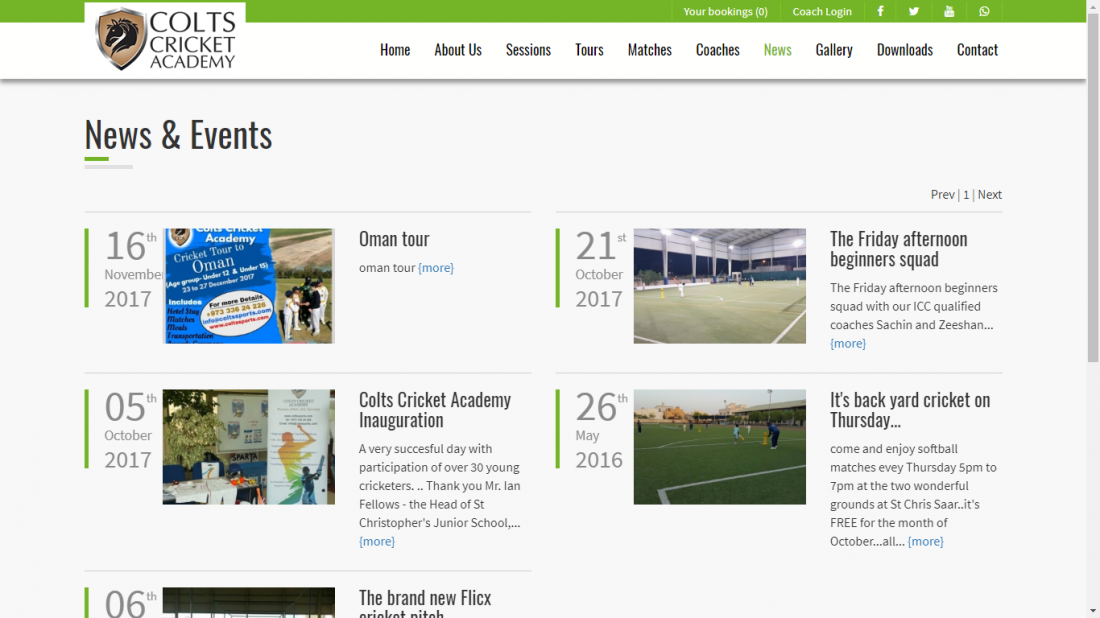Open Colts Cricket Academy Inauguration title

point(435,410)
